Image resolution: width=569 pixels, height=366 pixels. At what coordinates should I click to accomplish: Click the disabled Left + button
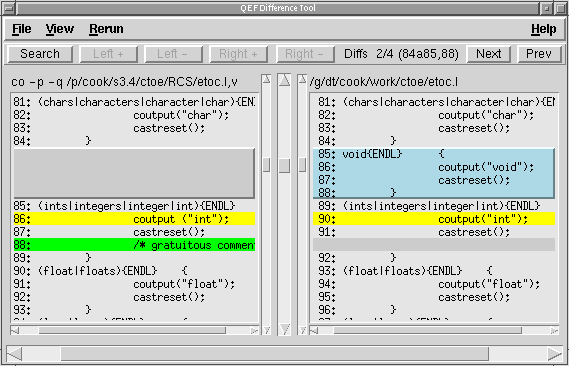click(109, 54)
